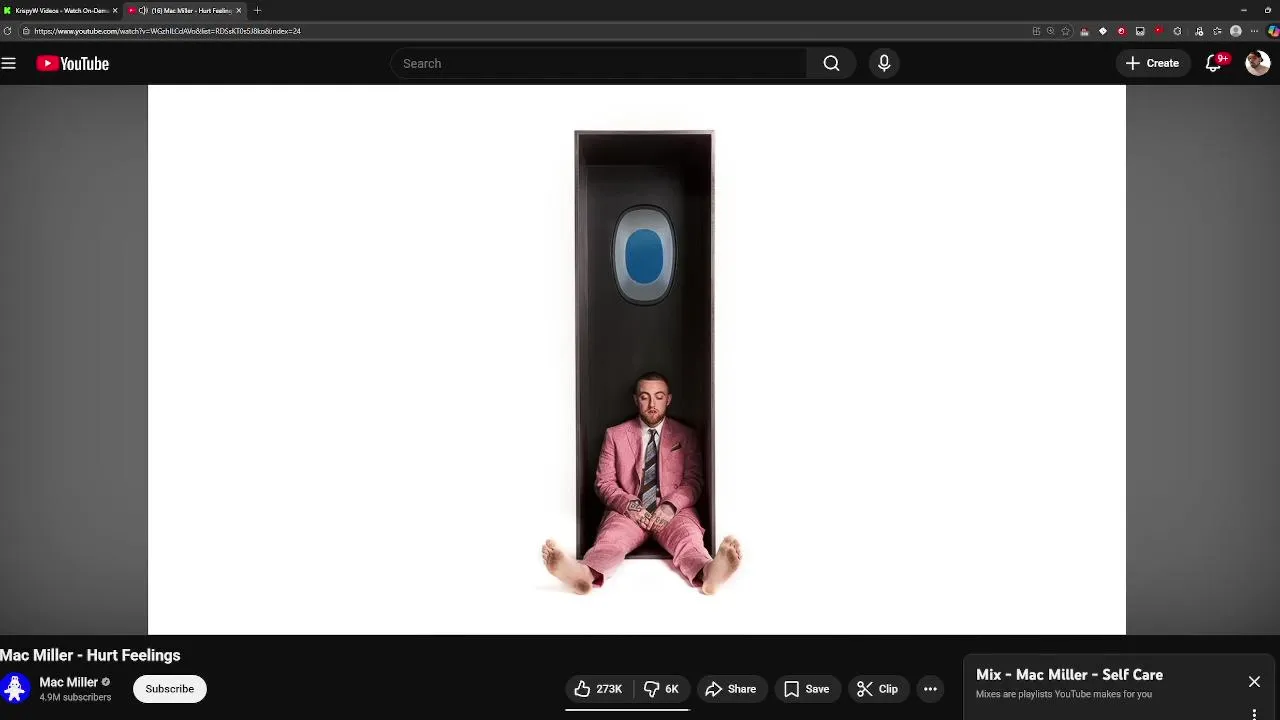Screen dimensions: 1280x720
Task: Open the Favorites star-list icon
Action: (x=1217, y=31)
